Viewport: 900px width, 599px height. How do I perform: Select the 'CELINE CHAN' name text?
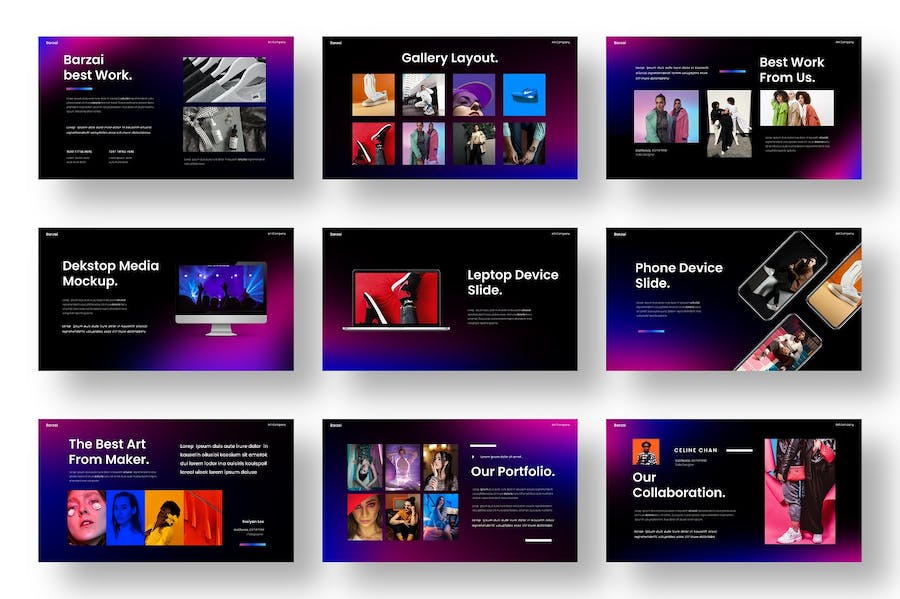point(695,450)
